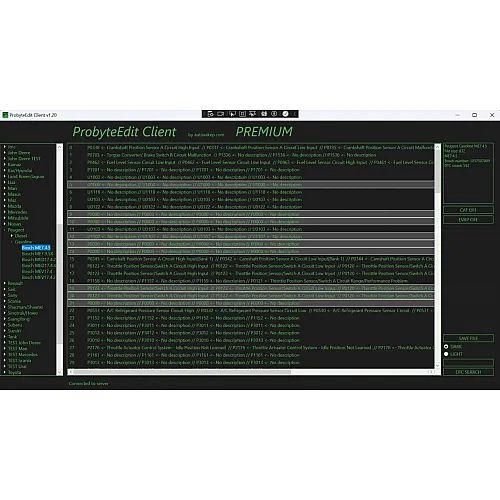500x500 pixels.
Task: Select the Ssangyong tree item
Action: click(x=19, y=319)
